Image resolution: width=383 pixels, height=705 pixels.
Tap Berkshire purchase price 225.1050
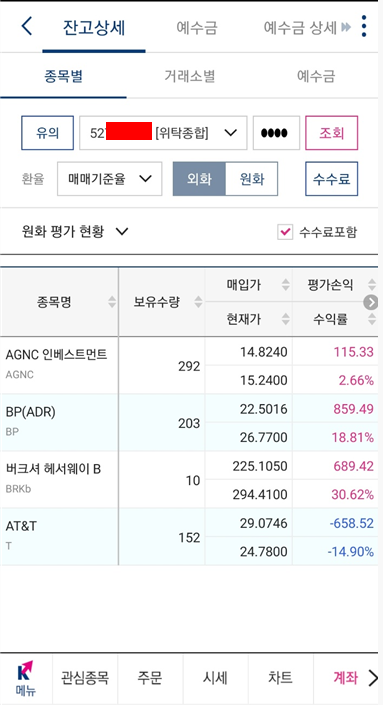(260, 466)
